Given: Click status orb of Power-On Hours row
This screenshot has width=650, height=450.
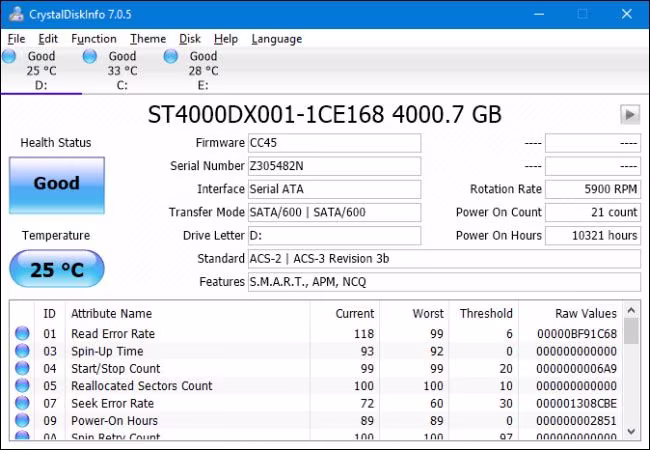Looking at the screenshot, I should 22,420.
